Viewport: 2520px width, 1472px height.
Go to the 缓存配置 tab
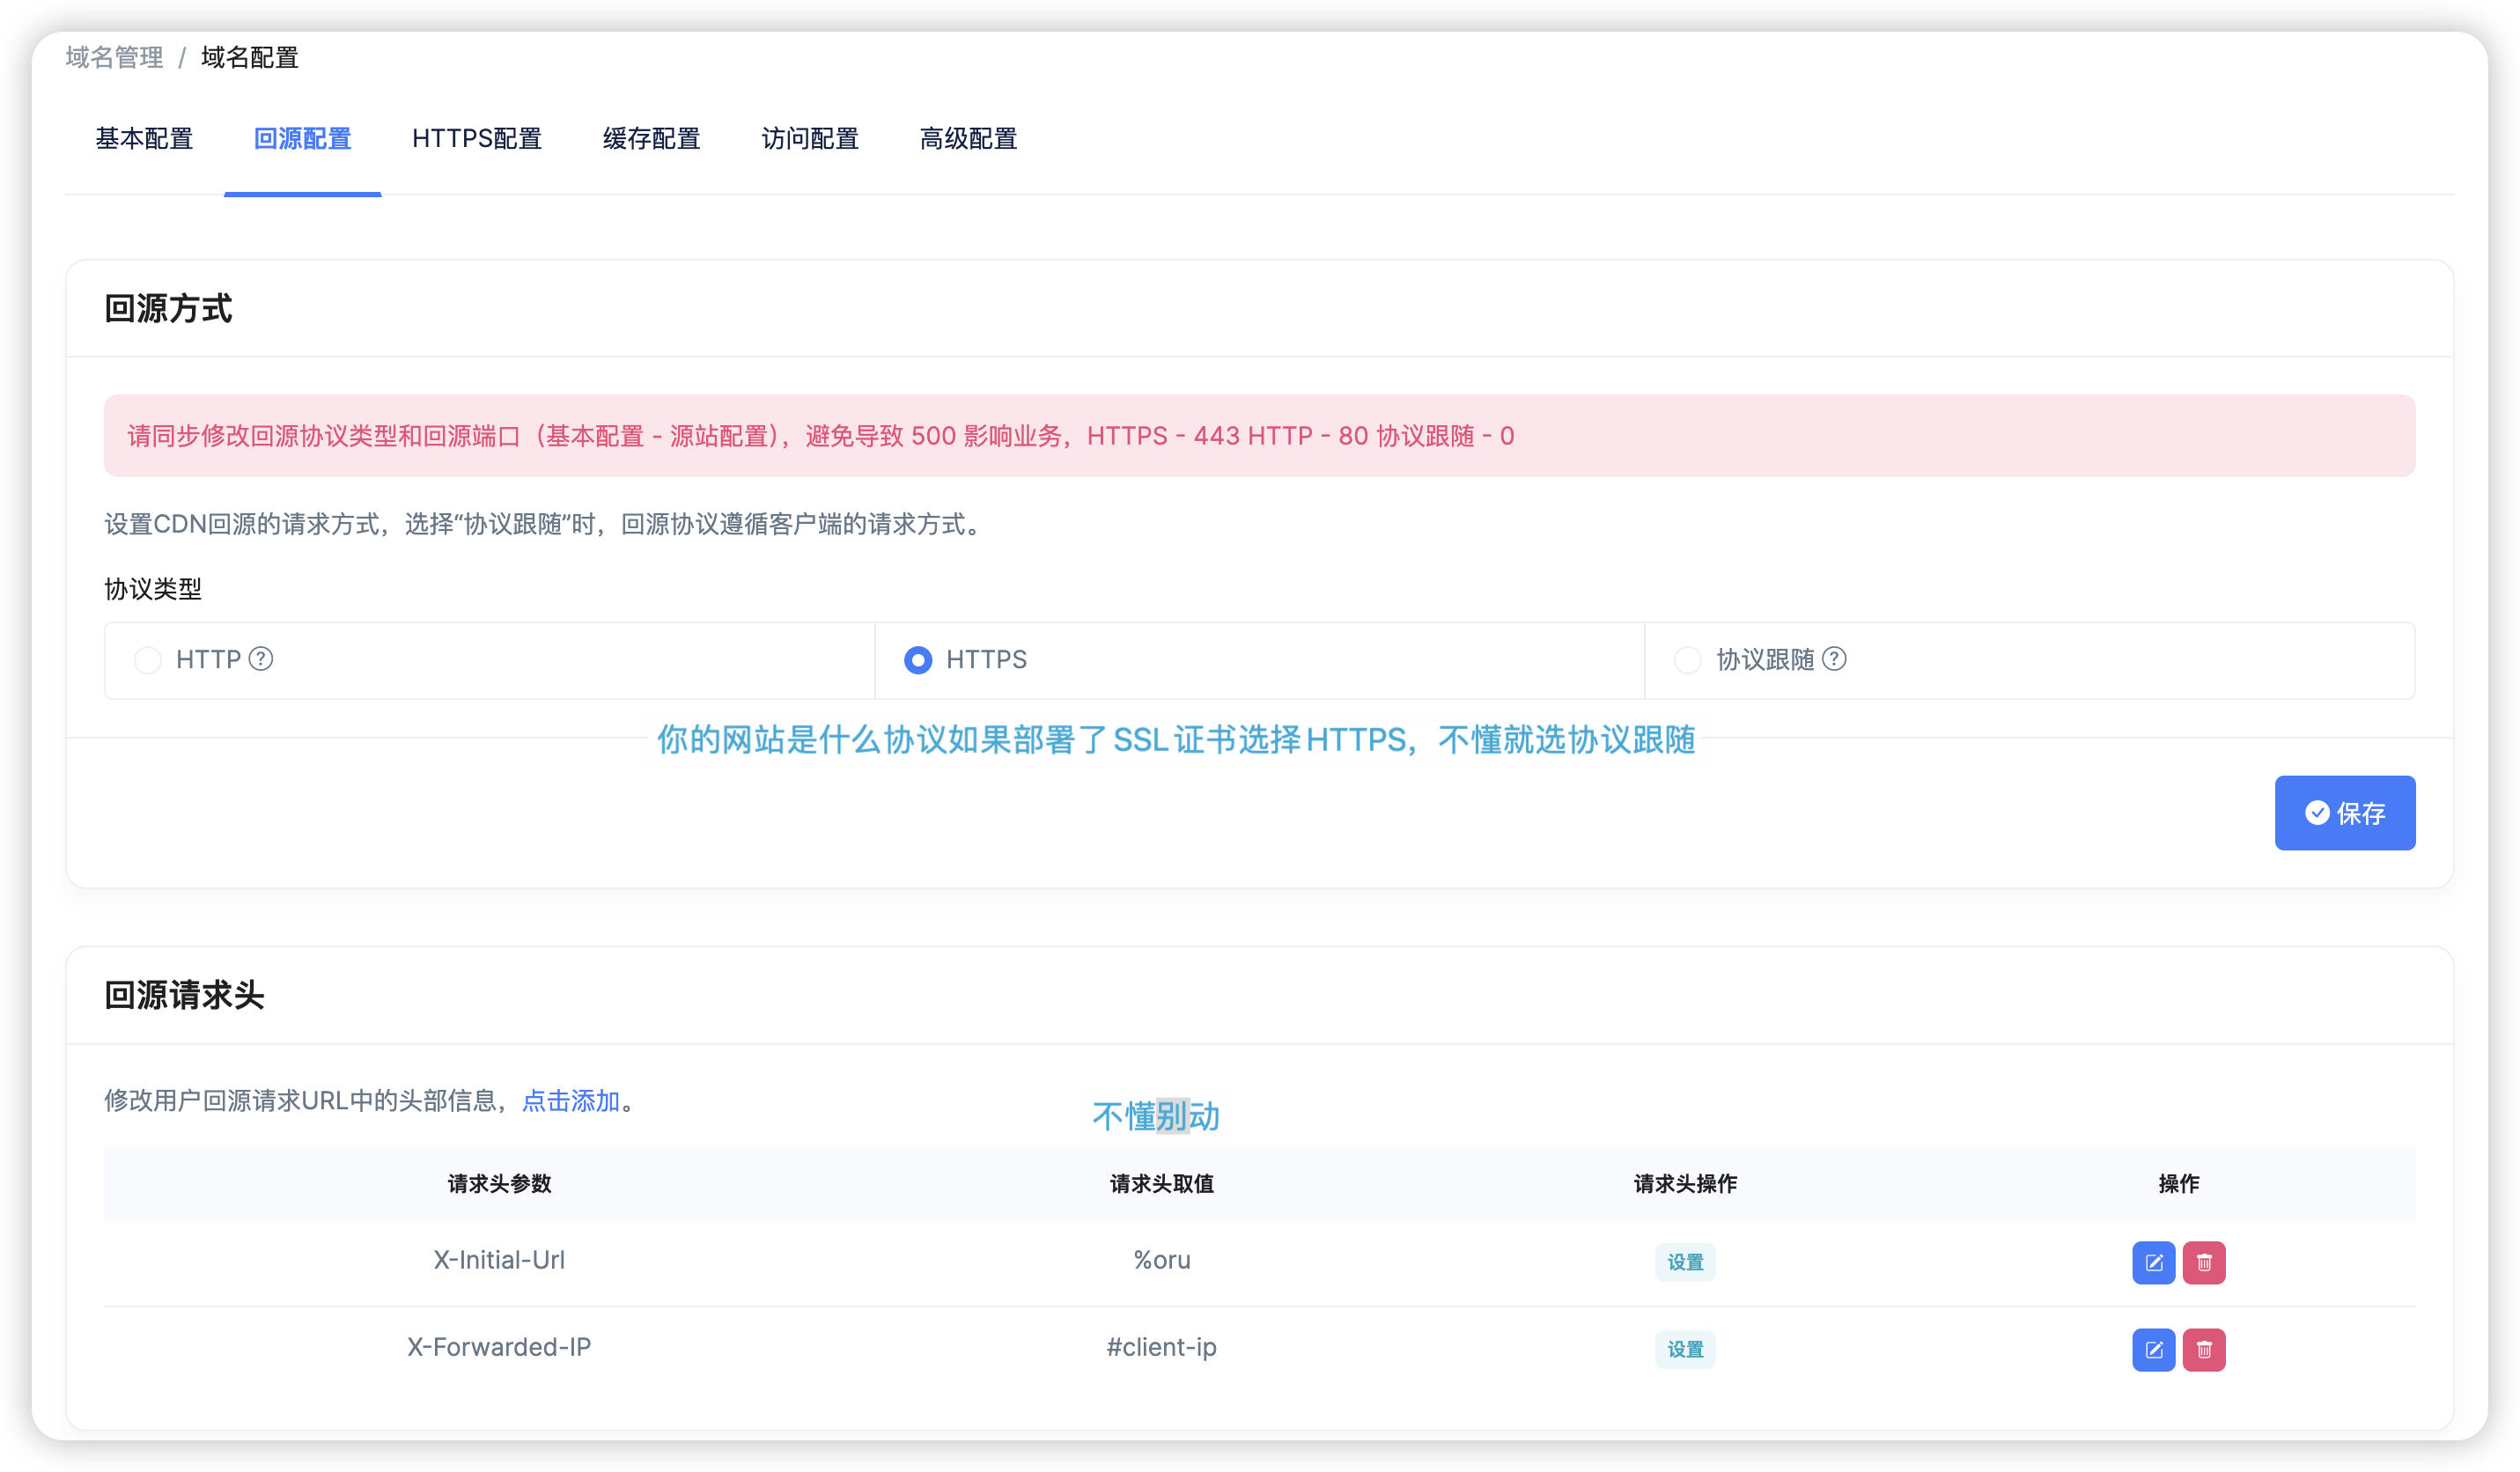pyautogui.click(x=651, y=139)
